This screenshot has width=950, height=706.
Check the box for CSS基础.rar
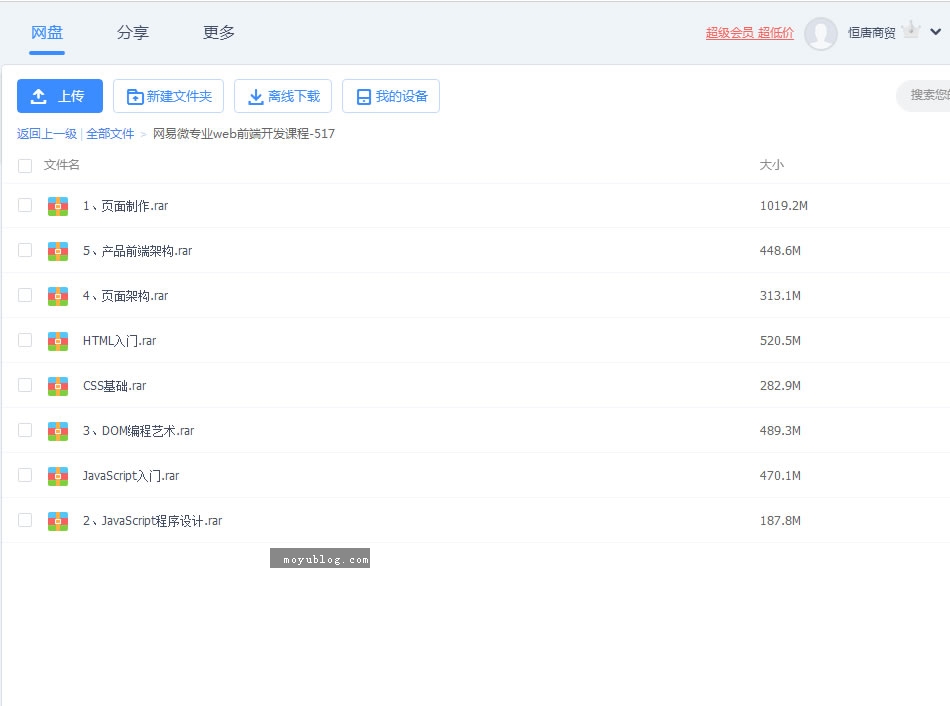pyautogui.click(x=25, y=385)
